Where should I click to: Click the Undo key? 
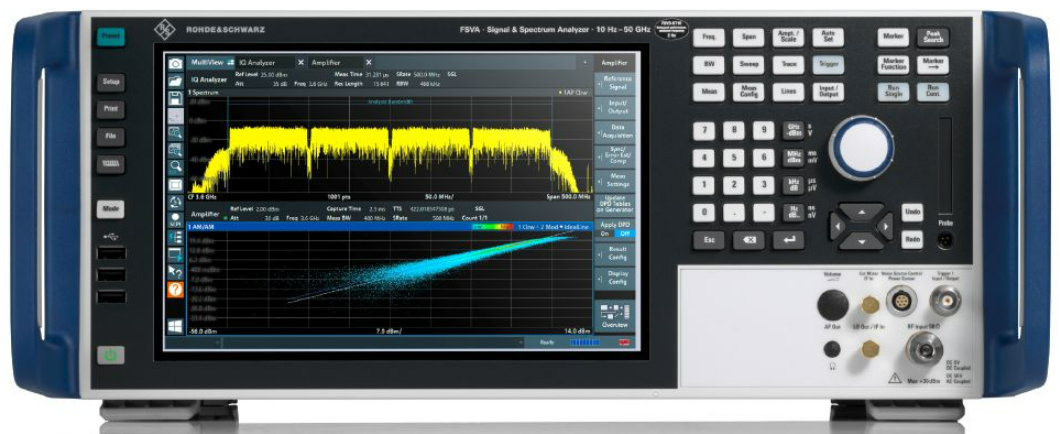(912, 213)
